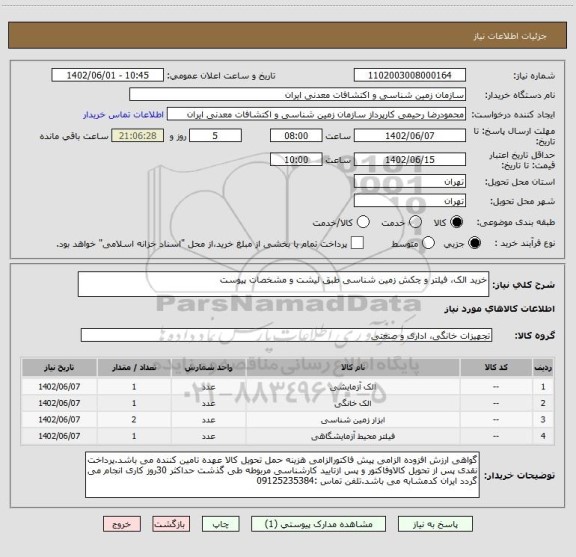
Task: Click the چاپ button
Action: click(x=221, y=524)
